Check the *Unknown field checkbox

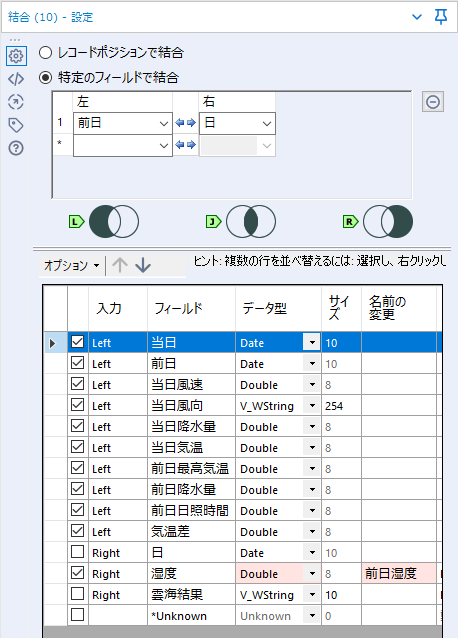click(78, 615)
